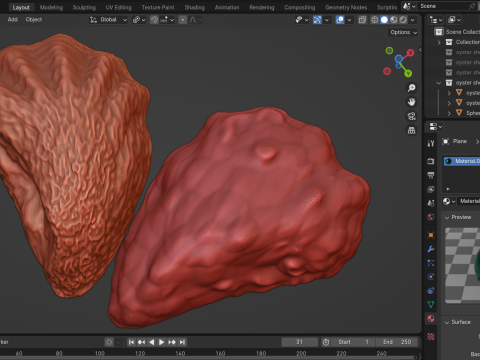This screenshot has width=480, height=360.
Task: Switch to the UV Editing workspace tab
Action: 118,7
